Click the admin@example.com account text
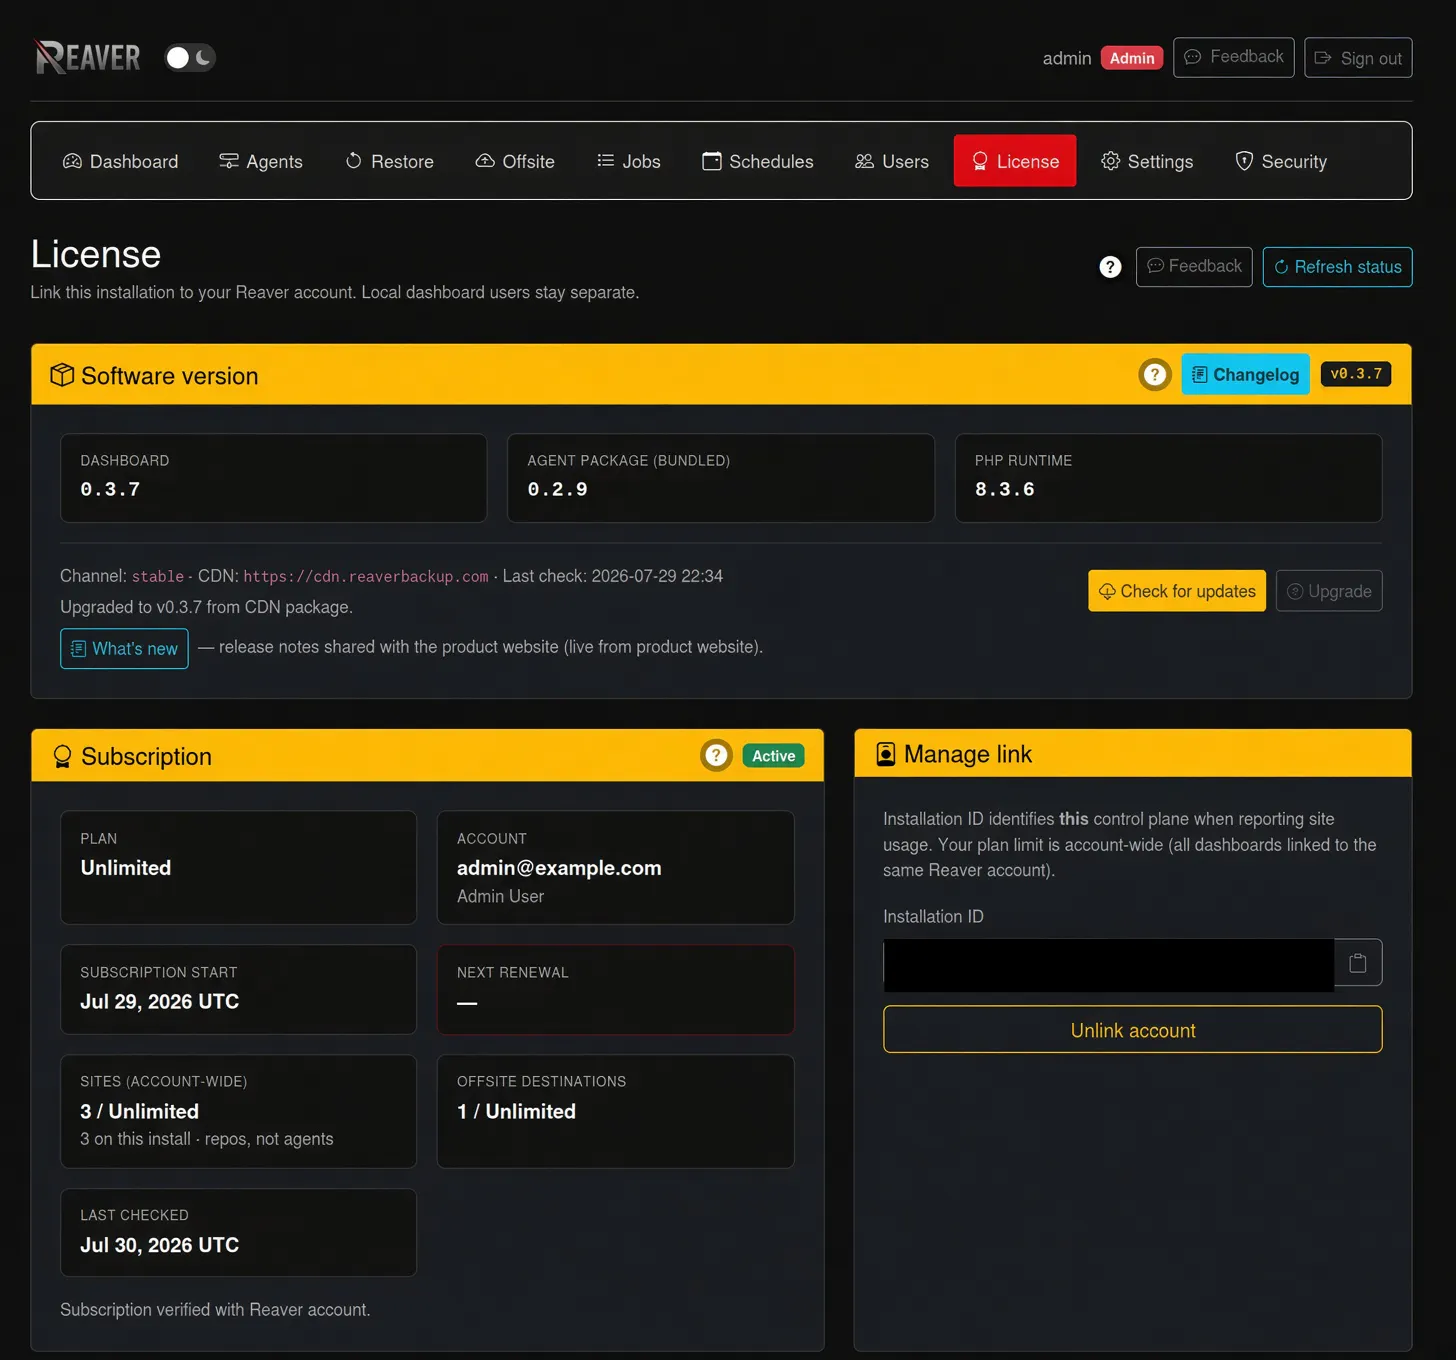The image size is (1456, 1360). click(559, 868)
